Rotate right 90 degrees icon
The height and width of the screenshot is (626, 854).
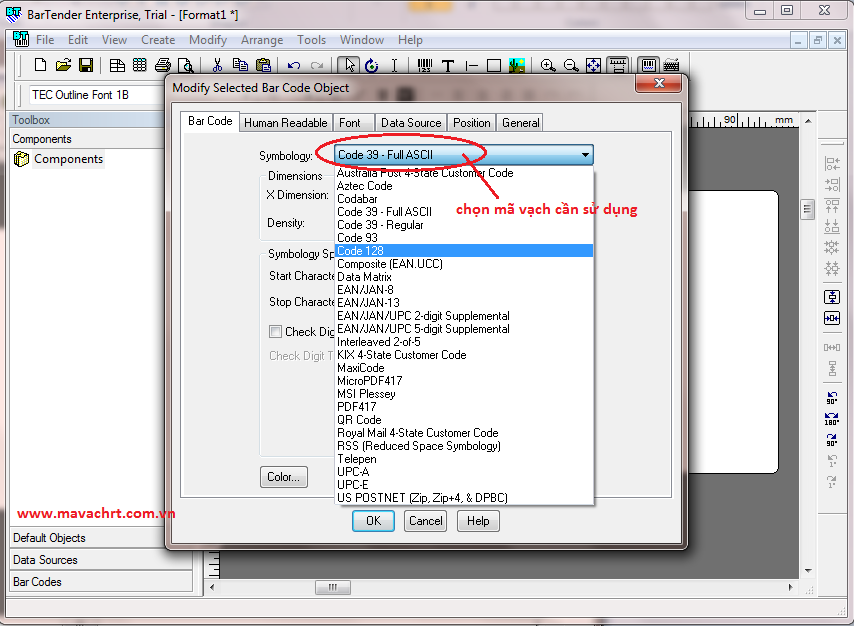pyautogui.click(x=832, y=440)
